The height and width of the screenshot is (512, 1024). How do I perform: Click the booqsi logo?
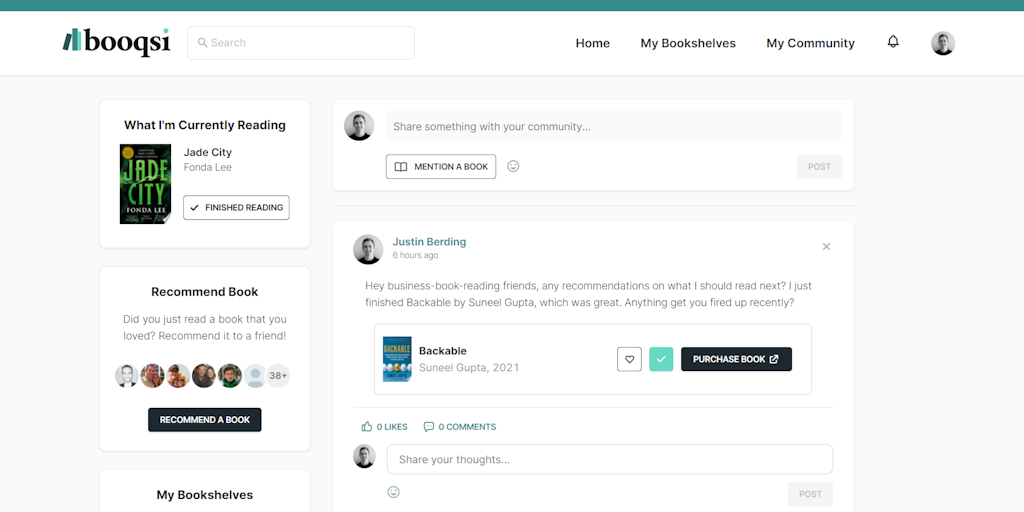pyautogui.click(x=117, y=42)
